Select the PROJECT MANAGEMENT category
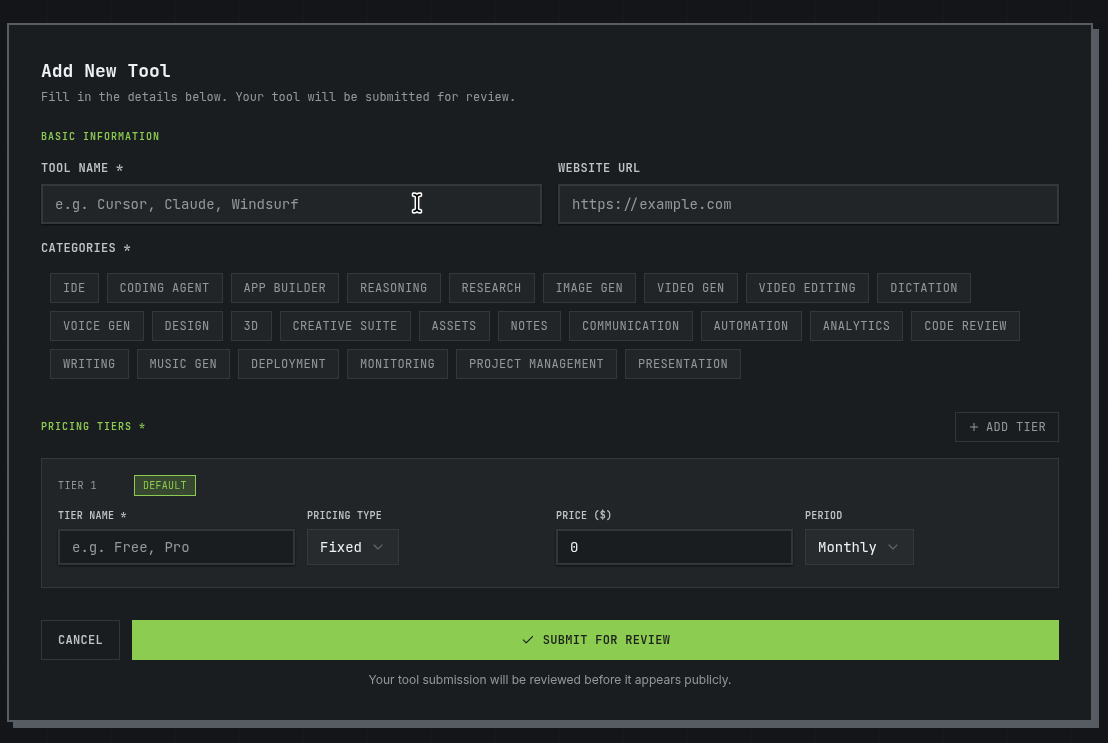The width and height of the screenshot is (1108, 743). click(536, 364)
